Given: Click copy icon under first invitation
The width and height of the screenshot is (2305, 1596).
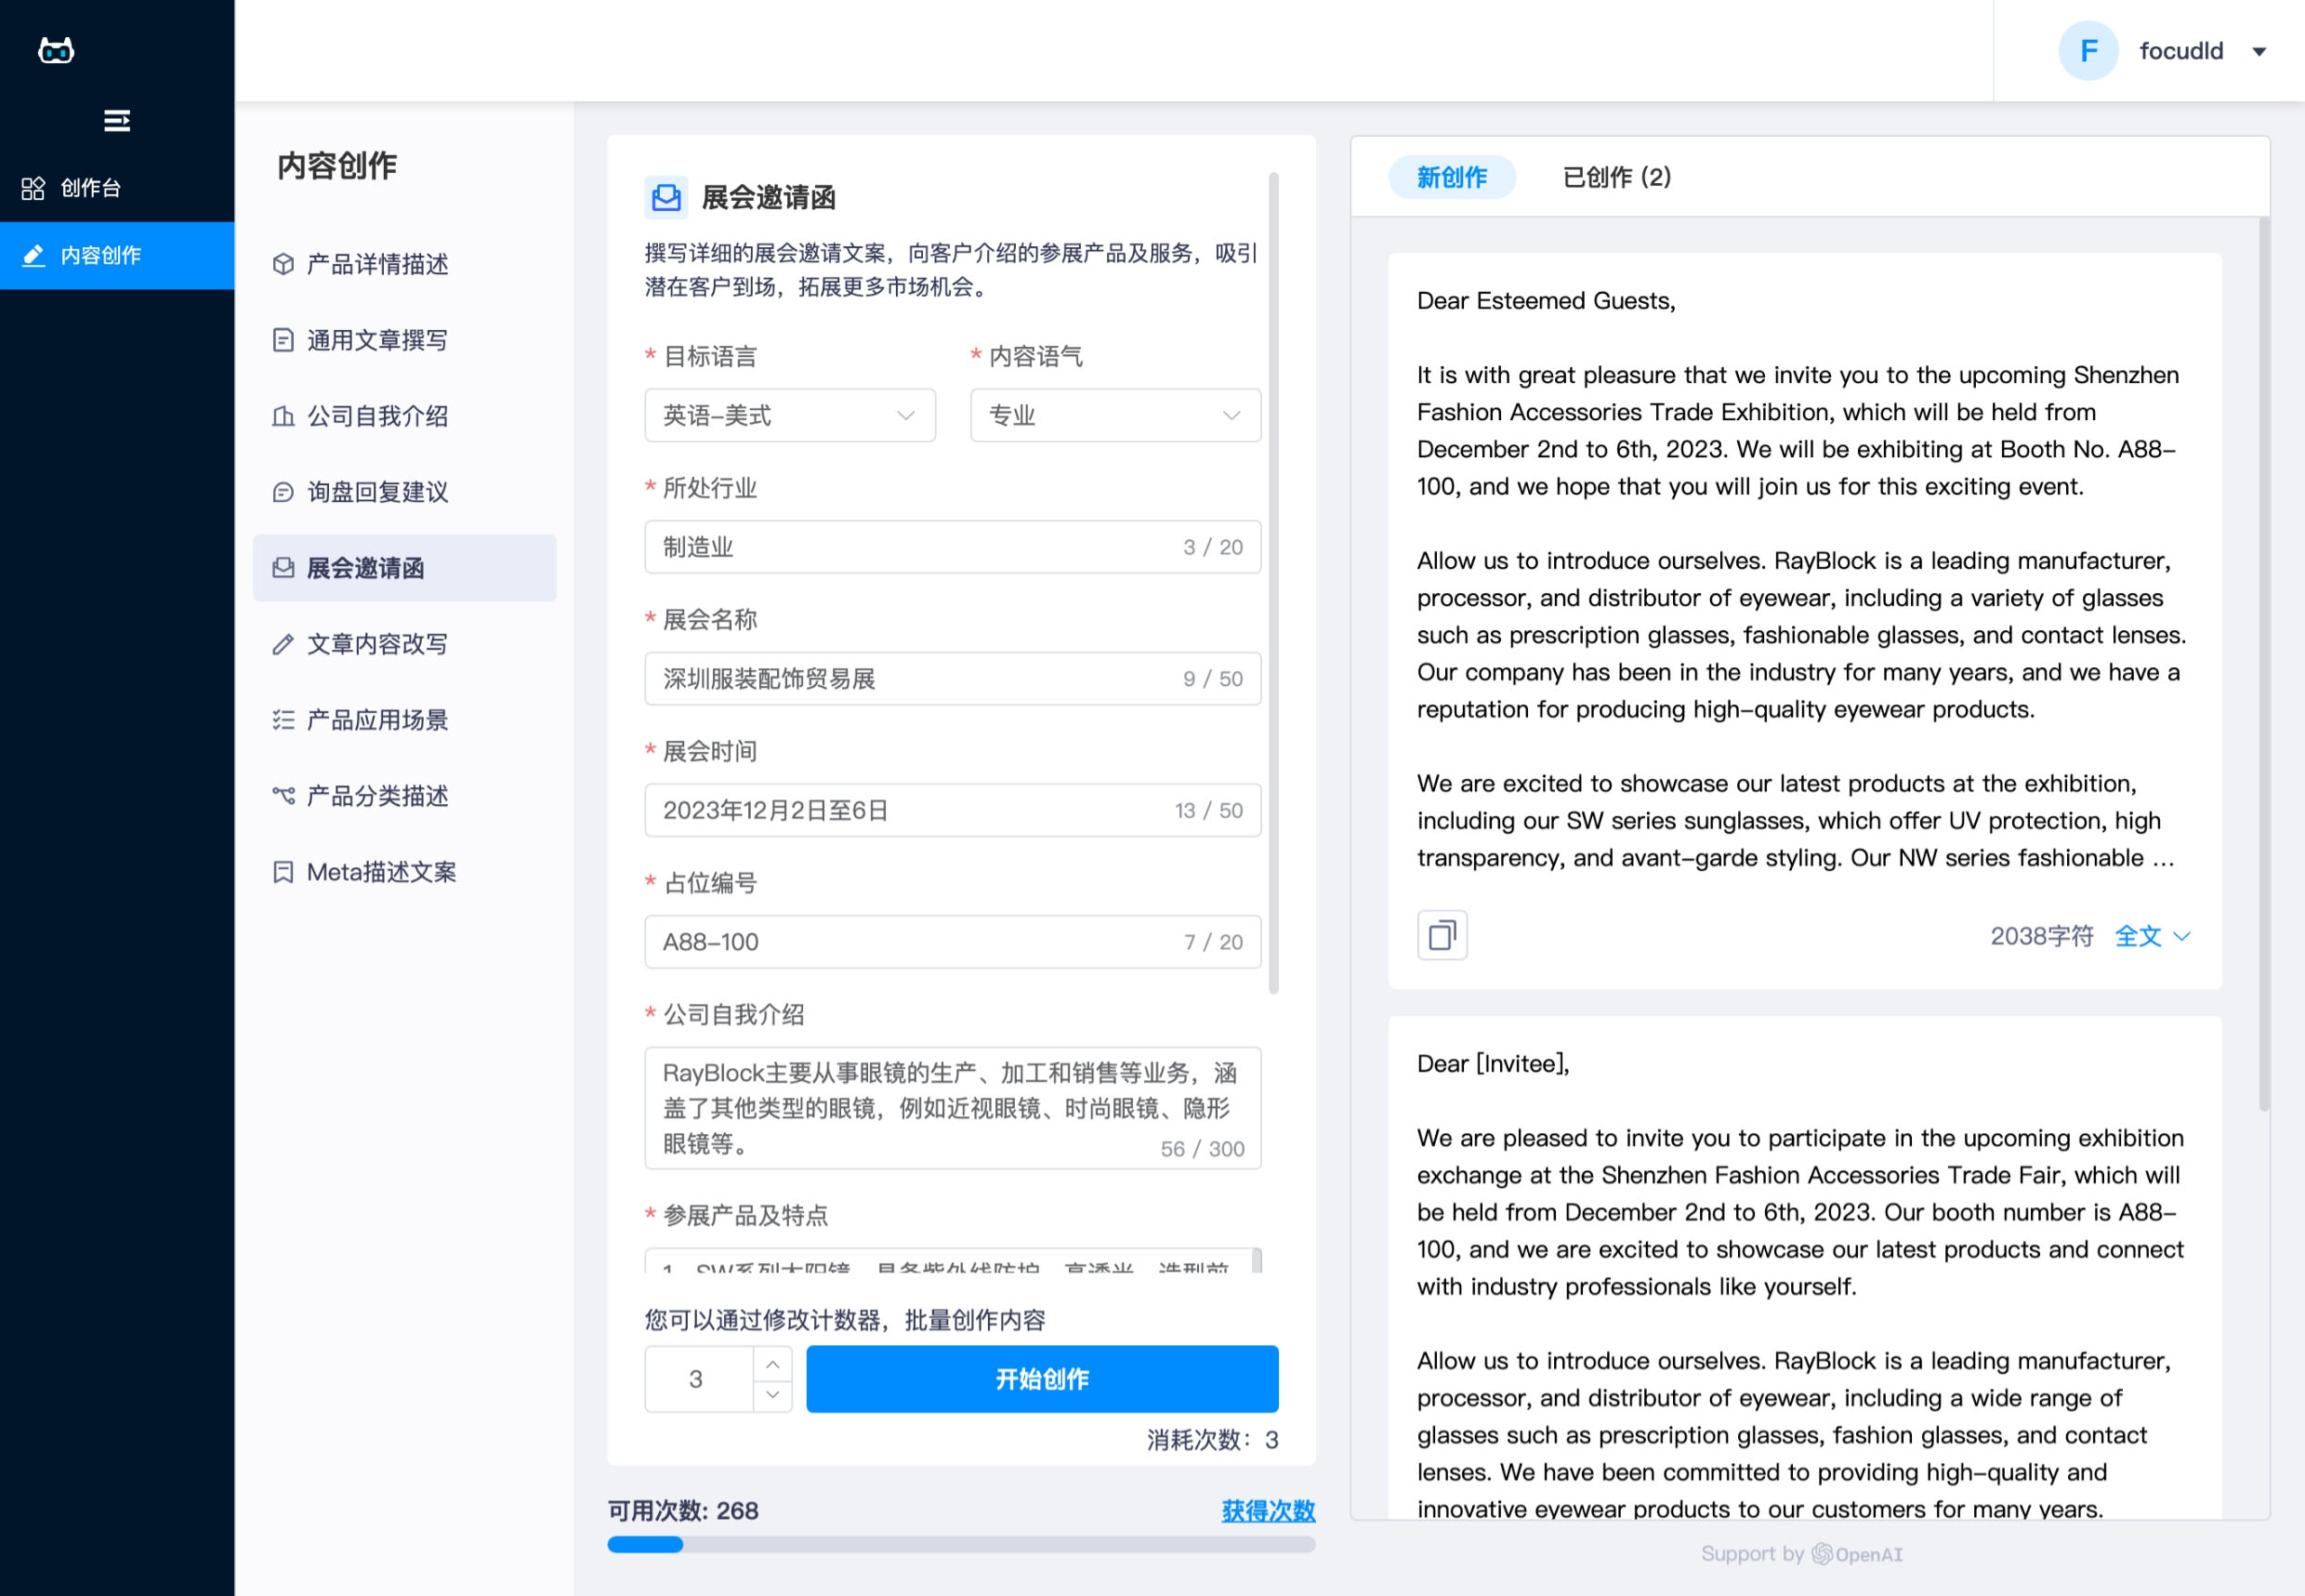Looking at the screenshot, I should click(1441, 935).
